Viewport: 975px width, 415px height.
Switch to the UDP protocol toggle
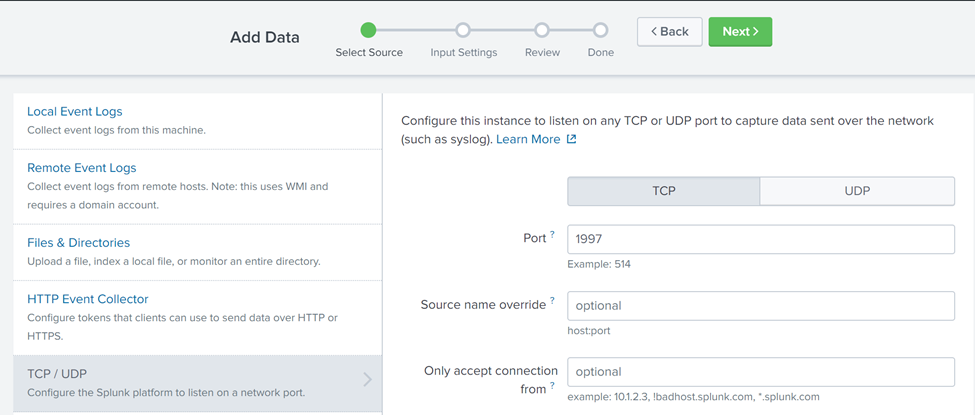pyautogui.click(x=857, y=191)
